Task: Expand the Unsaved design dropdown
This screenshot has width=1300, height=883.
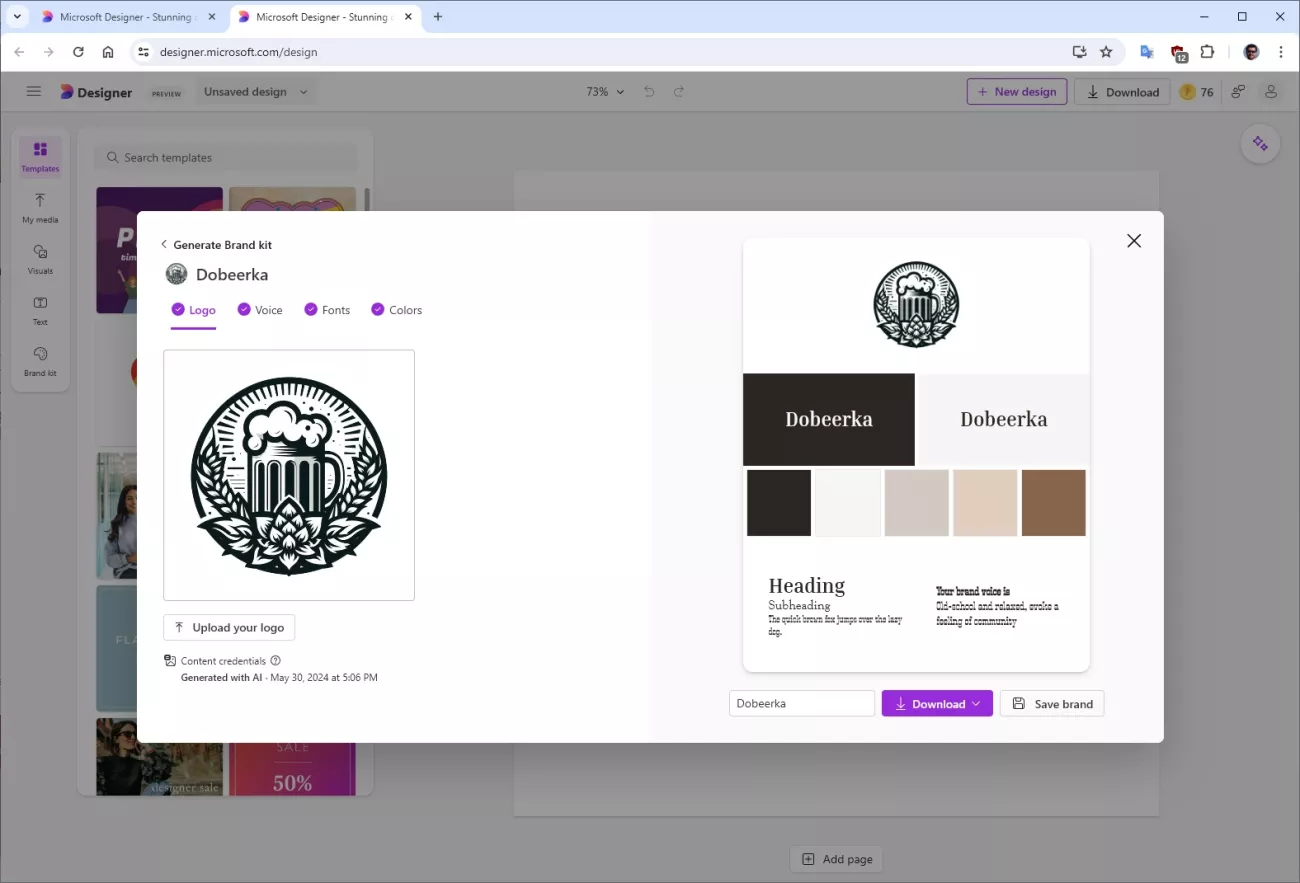Action: pyautogui.click(x=256, y=92)
